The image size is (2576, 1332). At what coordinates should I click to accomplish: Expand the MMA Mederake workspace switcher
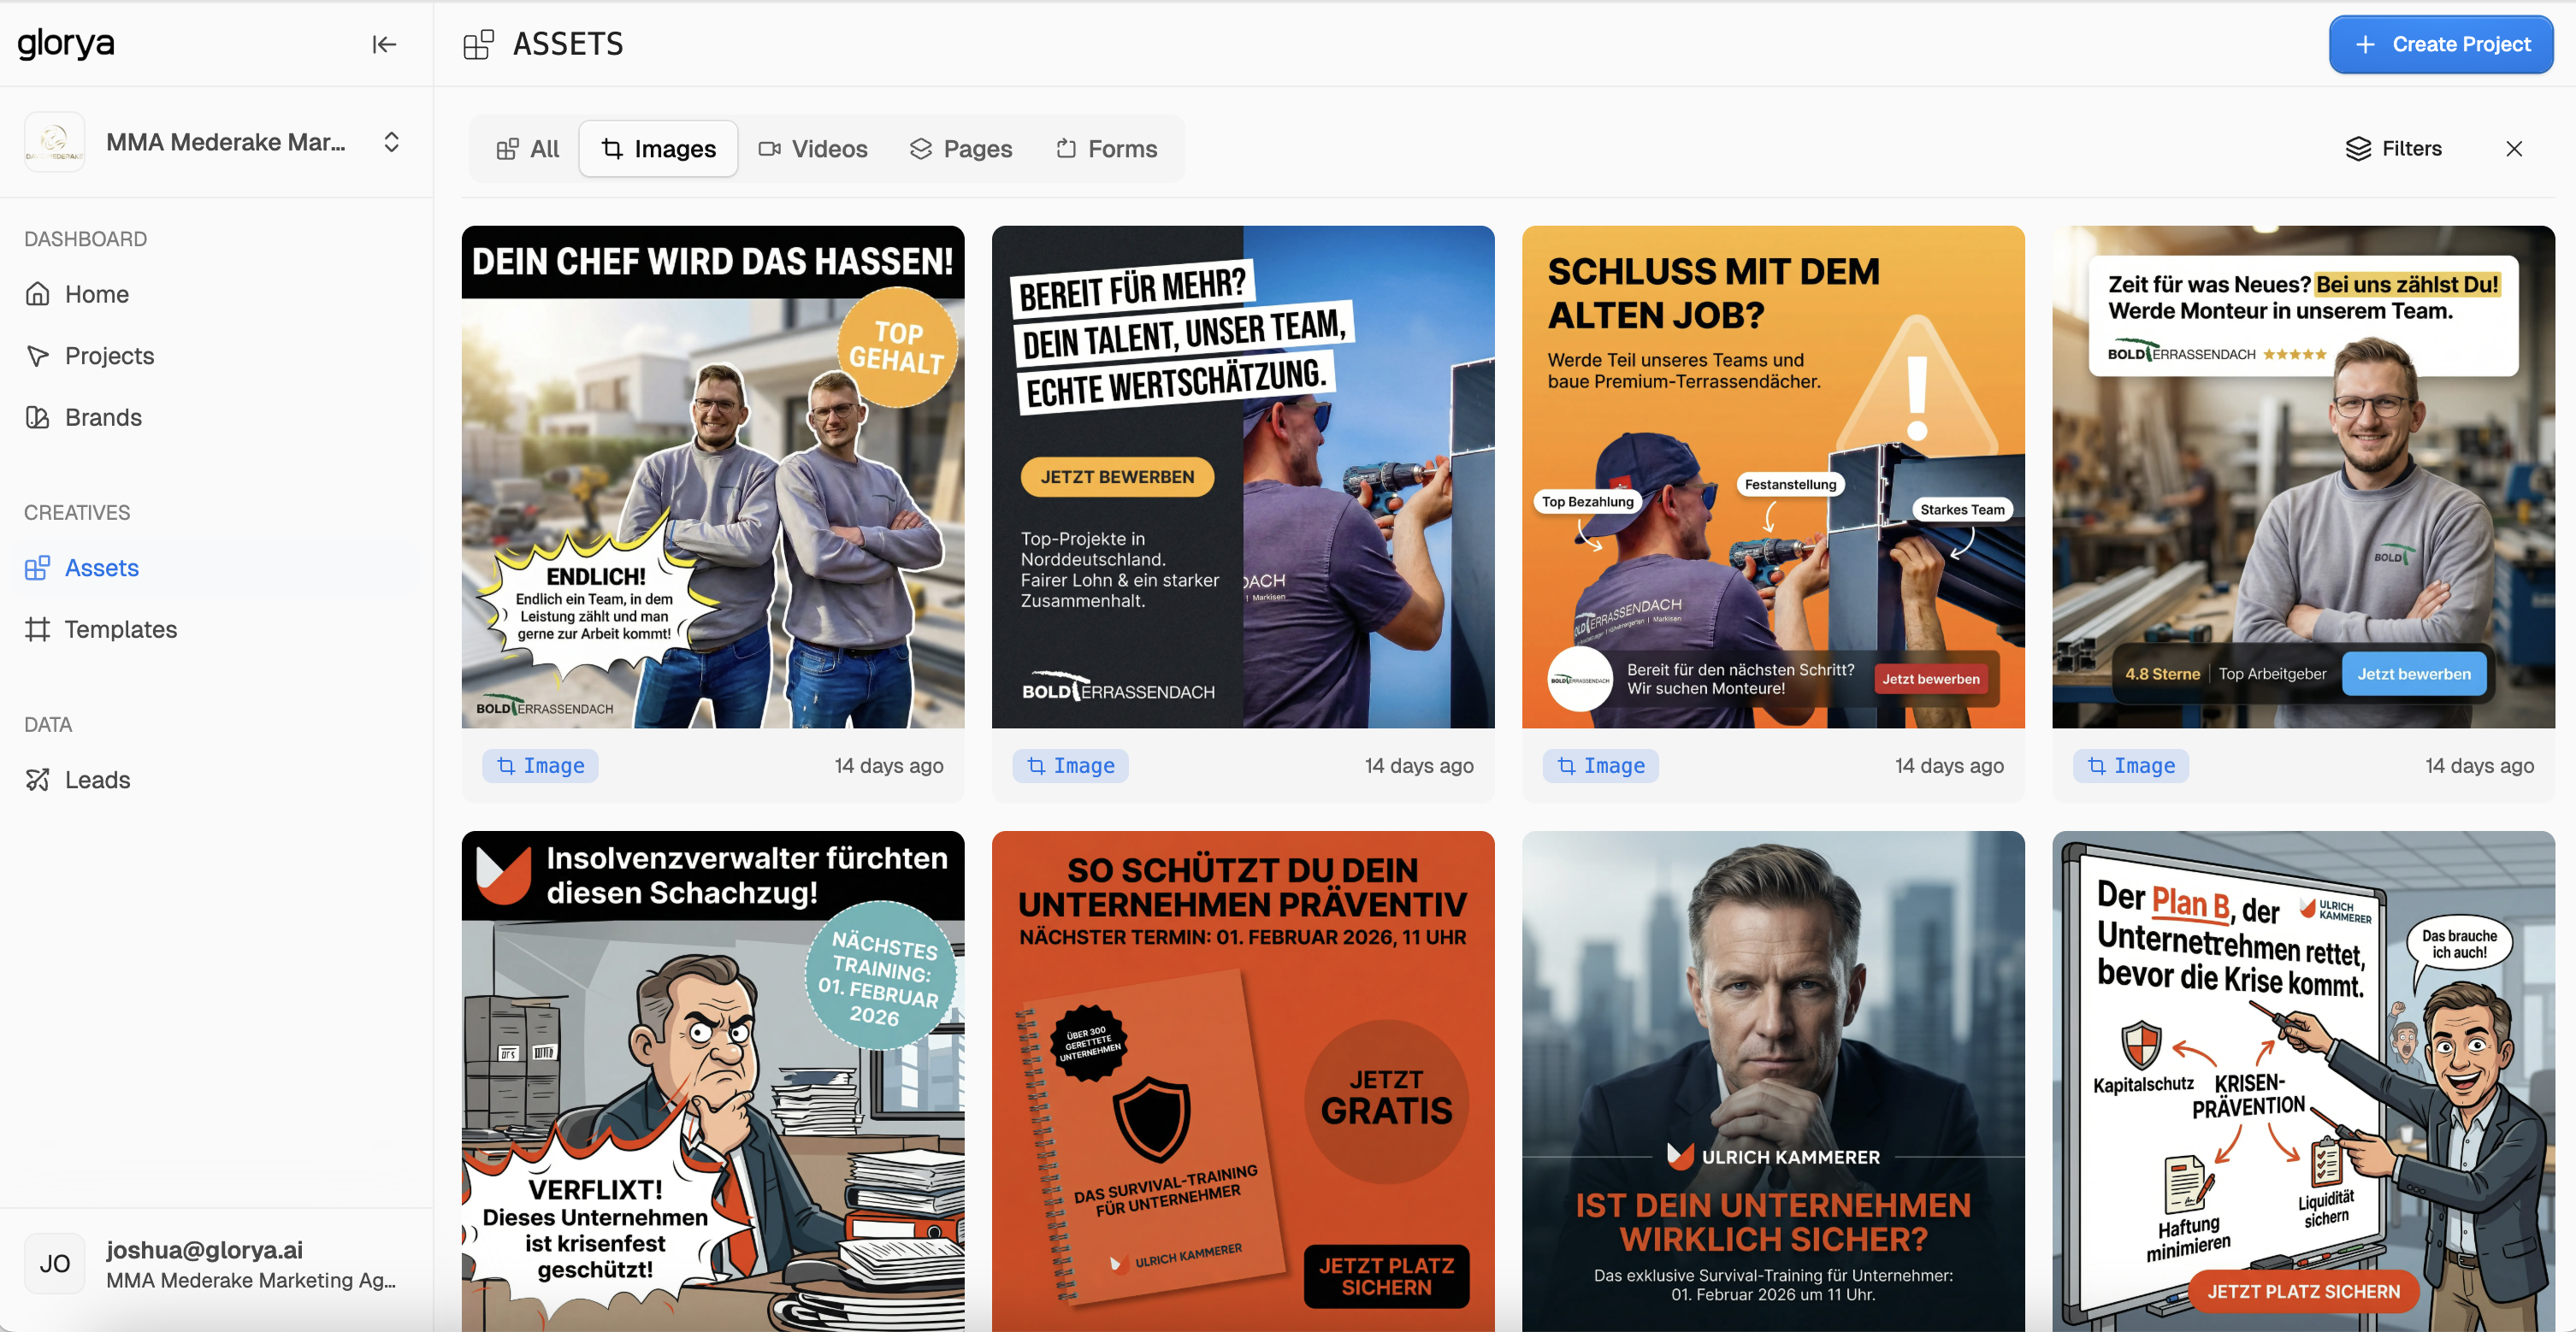point(391,142)
